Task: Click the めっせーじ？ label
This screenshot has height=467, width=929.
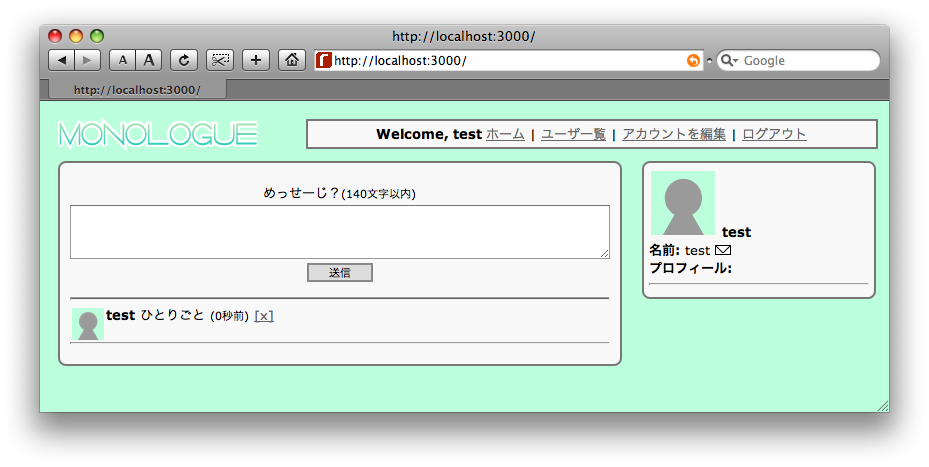Action: coord(302,193)
